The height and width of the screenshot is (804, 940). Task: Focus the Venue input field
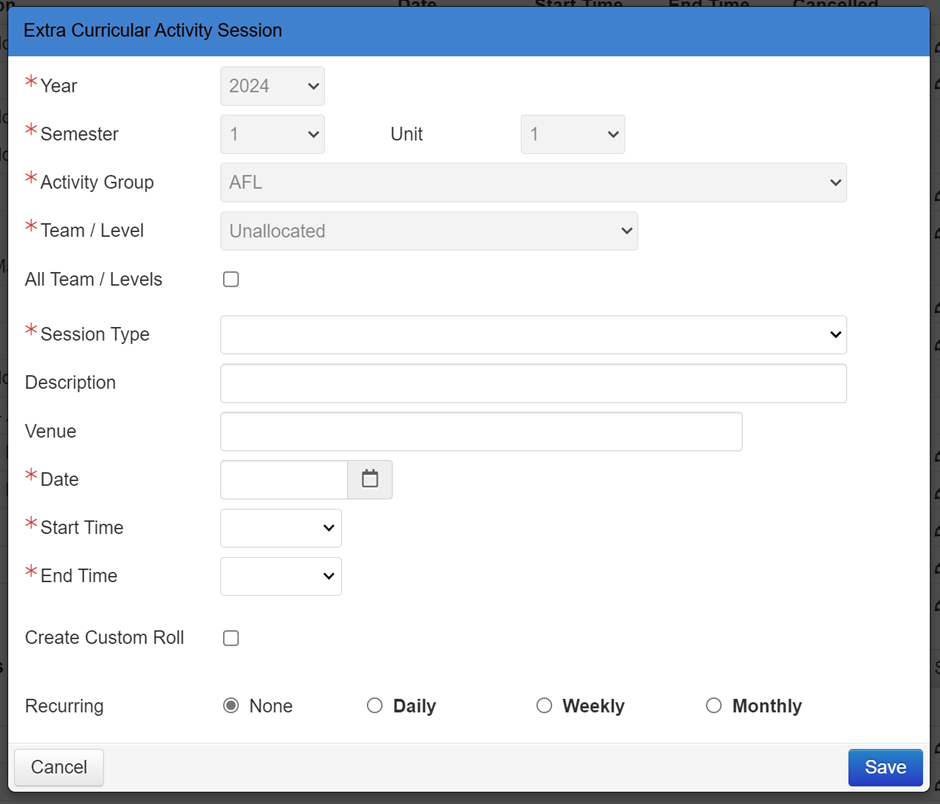pyautogui.click(x=481, y=431)
